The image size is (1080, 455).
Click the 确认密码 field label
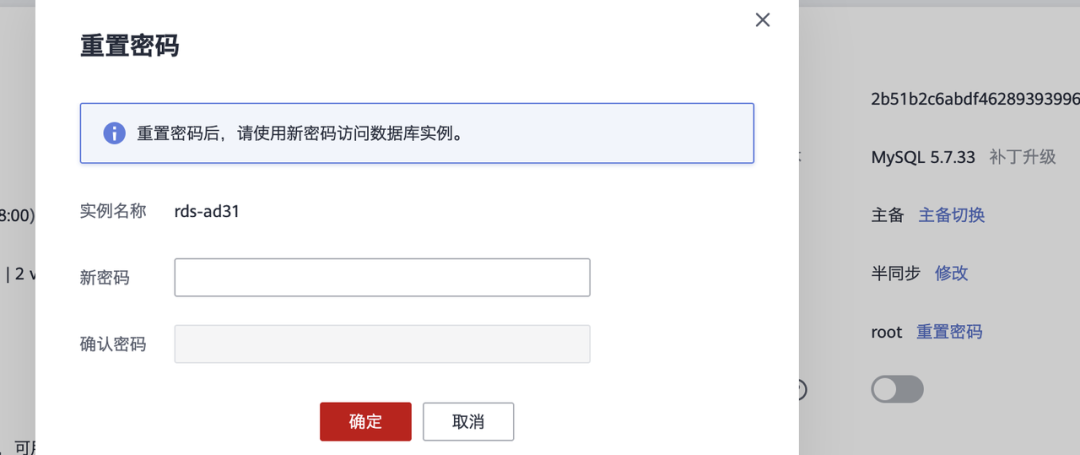pos(113,344)
